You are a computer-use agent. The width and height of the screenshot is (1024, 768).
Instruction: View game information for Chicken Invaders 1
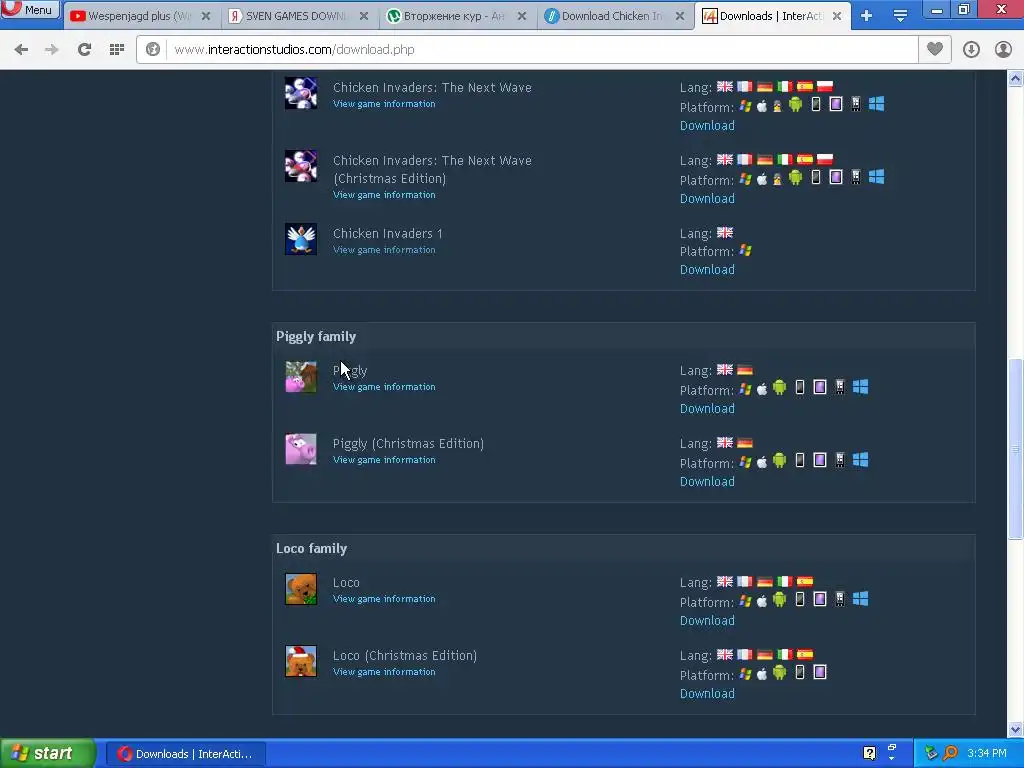click(x=384, y=250)
